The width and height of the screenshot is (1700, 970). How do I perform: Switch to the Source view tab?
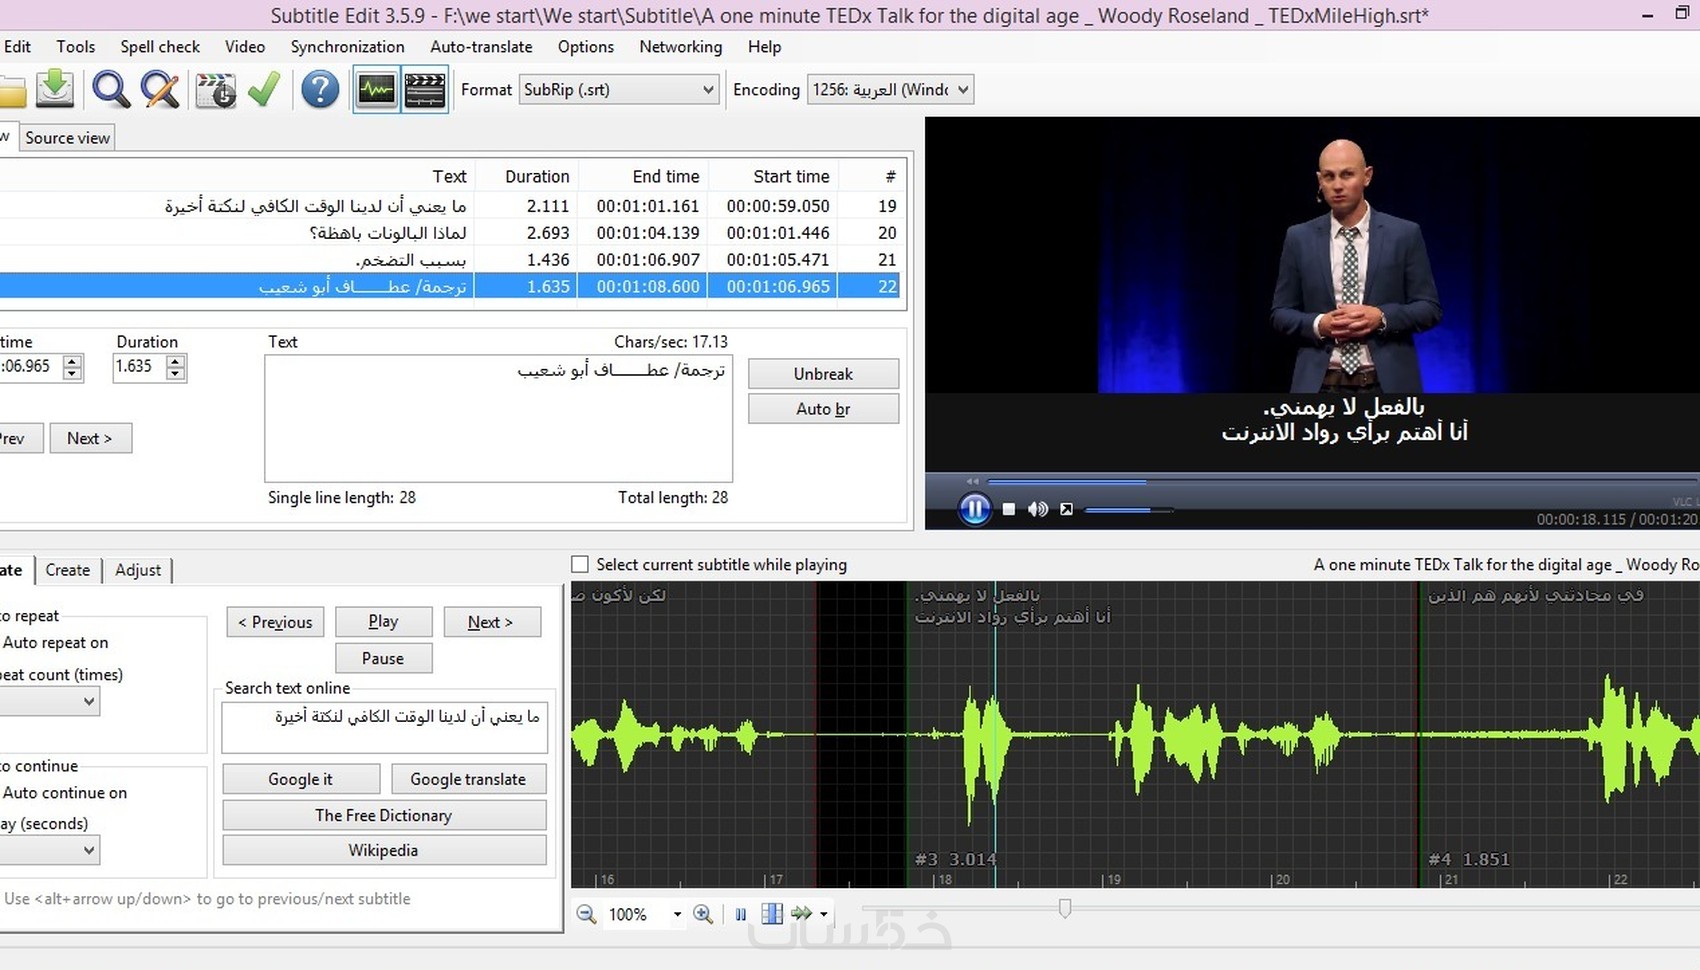coord(67,138)
